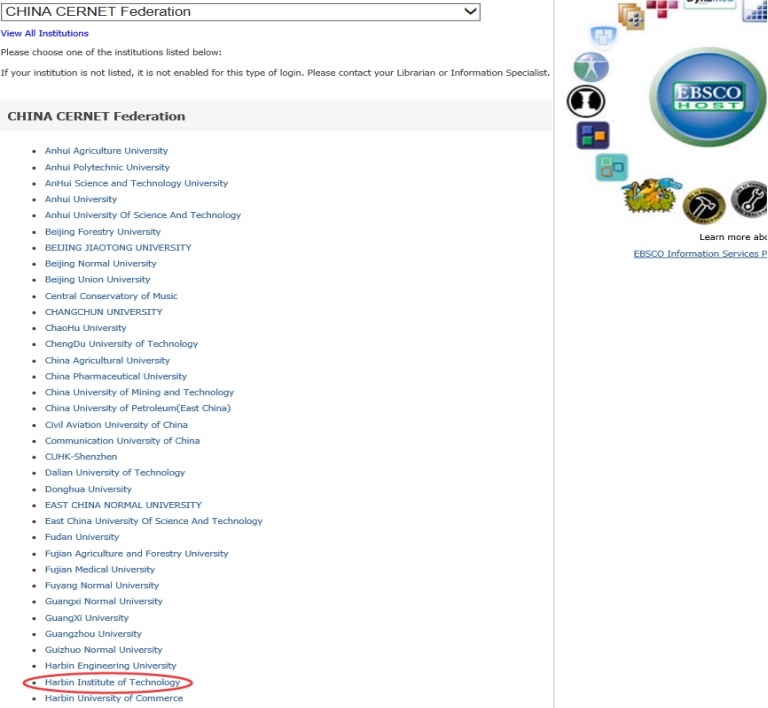Pick BEIJING JIAOTONG UNIVERSITY
This screenshot has width=768, height=708.
118,248
